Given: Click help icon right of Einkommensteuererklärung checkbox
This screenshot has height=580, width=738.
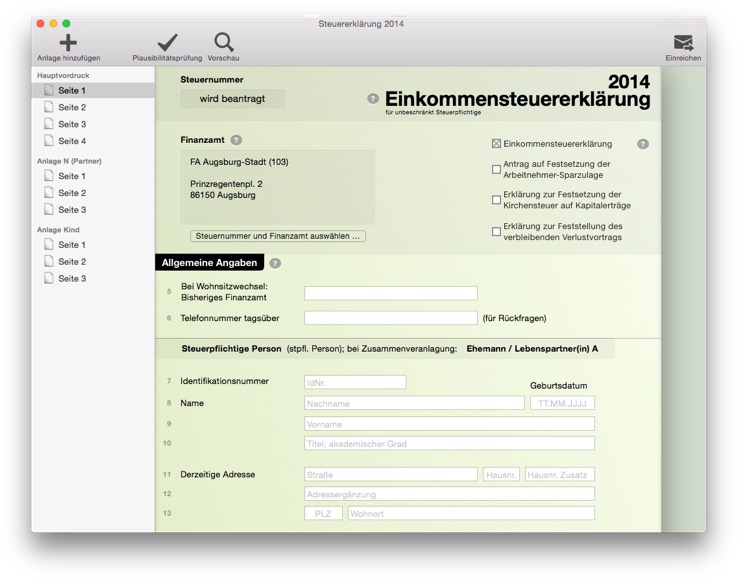Looking at the screenshot, I should click(x=643, y=144).
